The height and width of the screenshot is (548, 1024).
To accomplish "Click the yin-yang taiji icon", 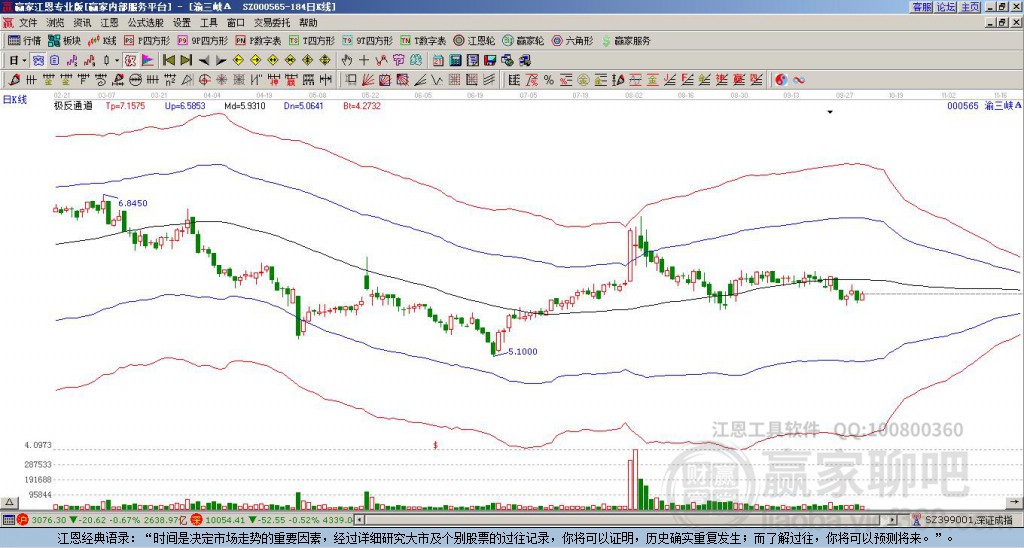I will point(781,80).
